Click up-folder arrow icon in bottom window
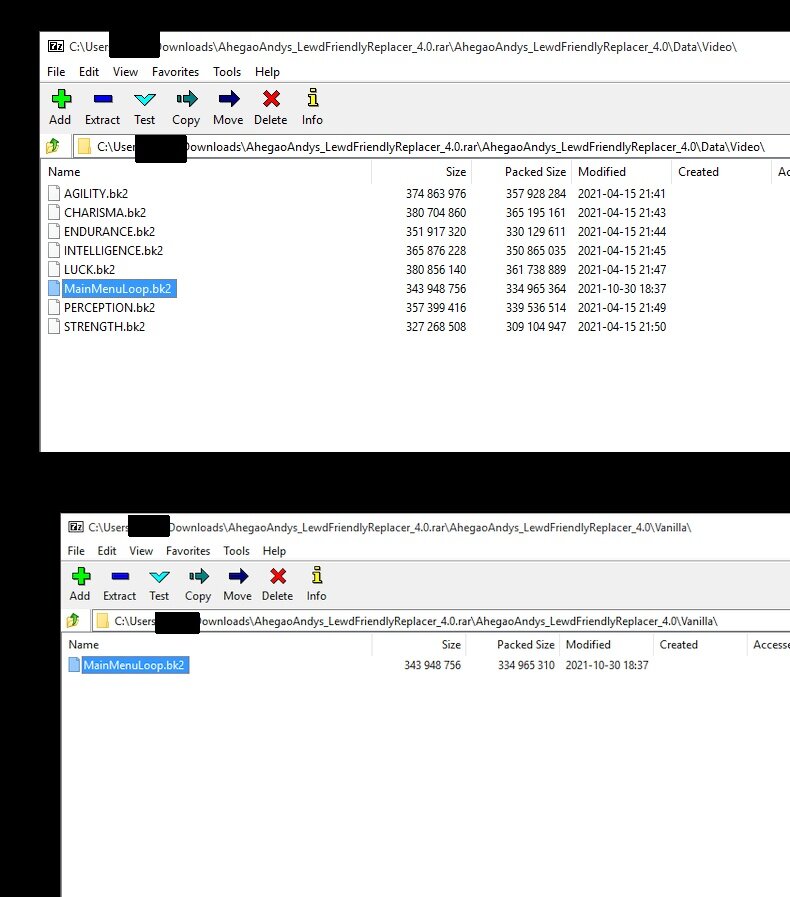790x897 pixels. [72, 621]
